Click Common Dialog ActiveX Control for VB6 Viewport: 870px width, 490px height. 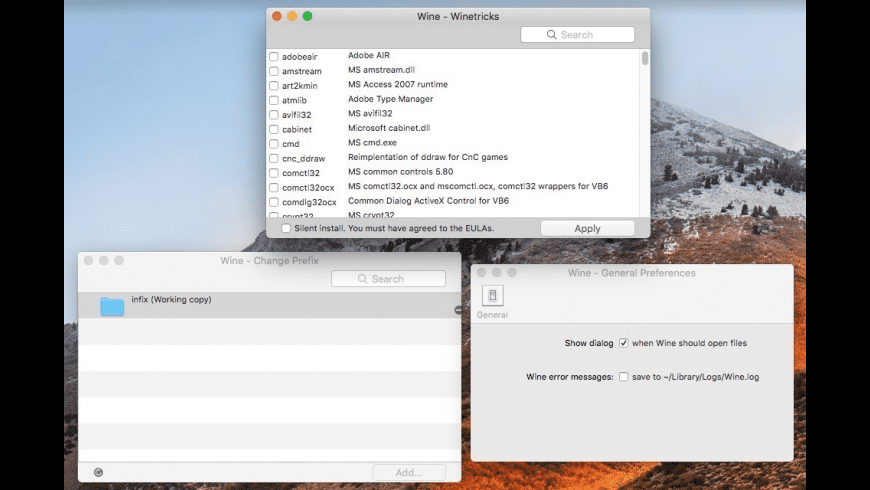tap(428, 200)
